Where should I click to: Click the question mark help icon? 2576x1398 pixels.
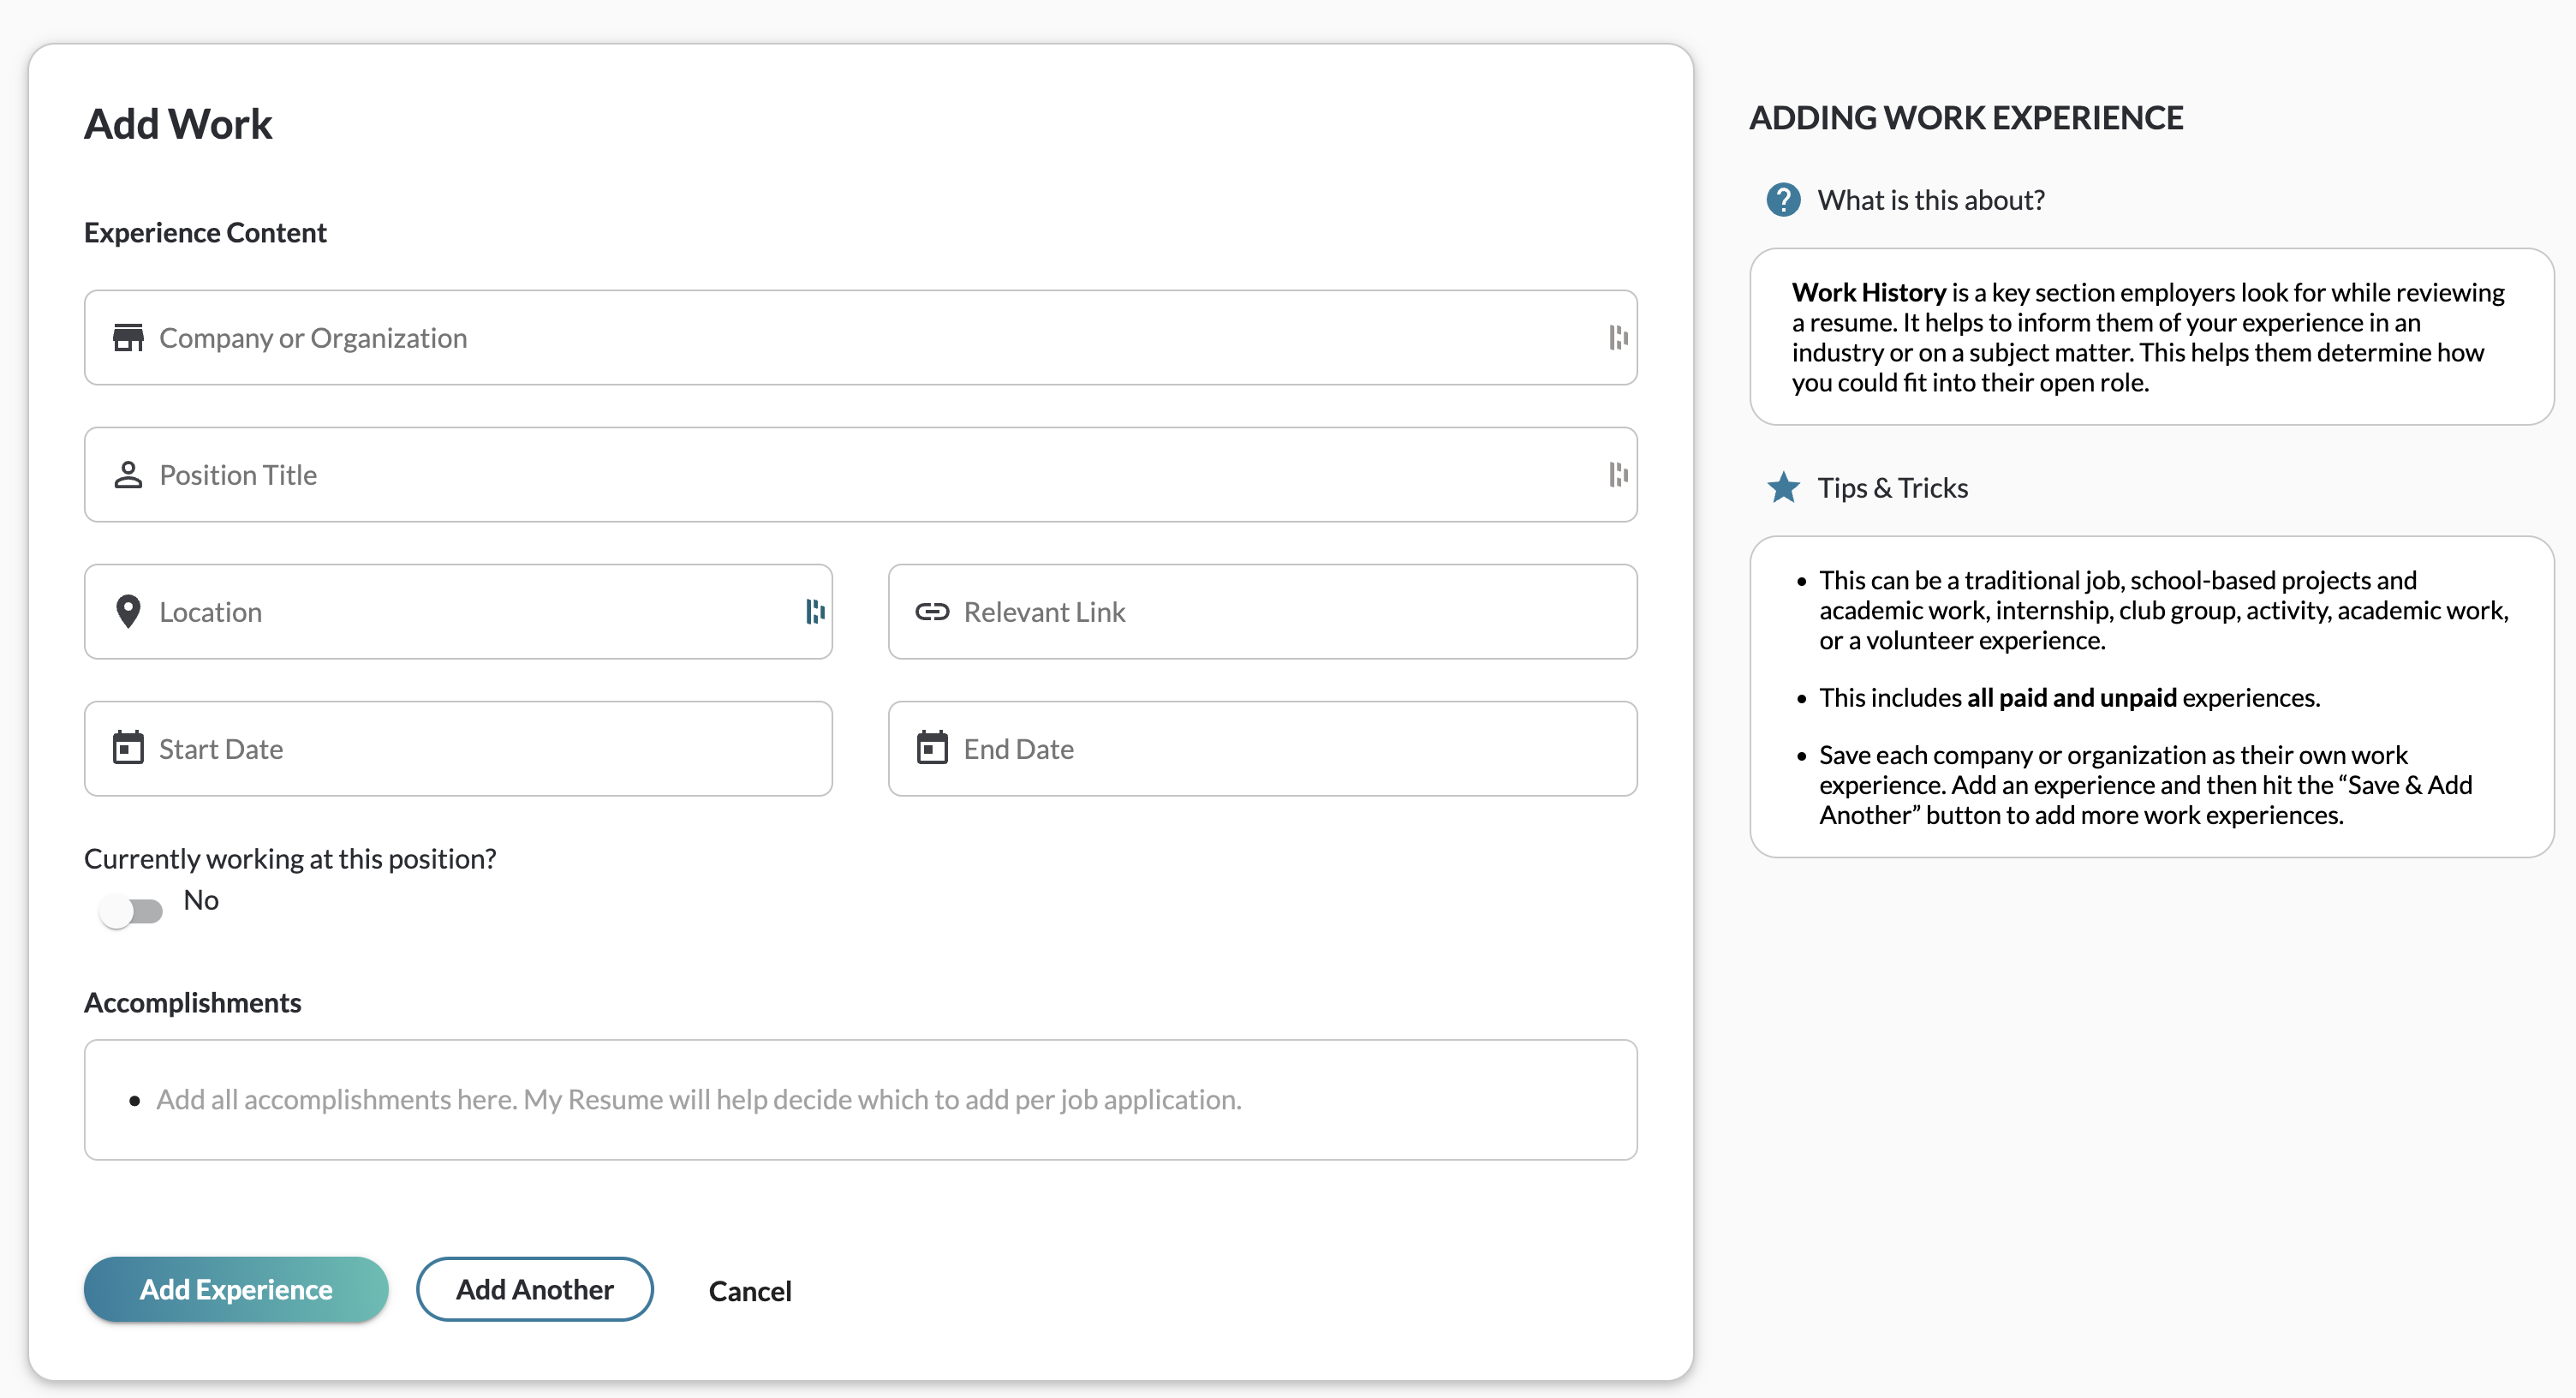tap(1783, 200)
